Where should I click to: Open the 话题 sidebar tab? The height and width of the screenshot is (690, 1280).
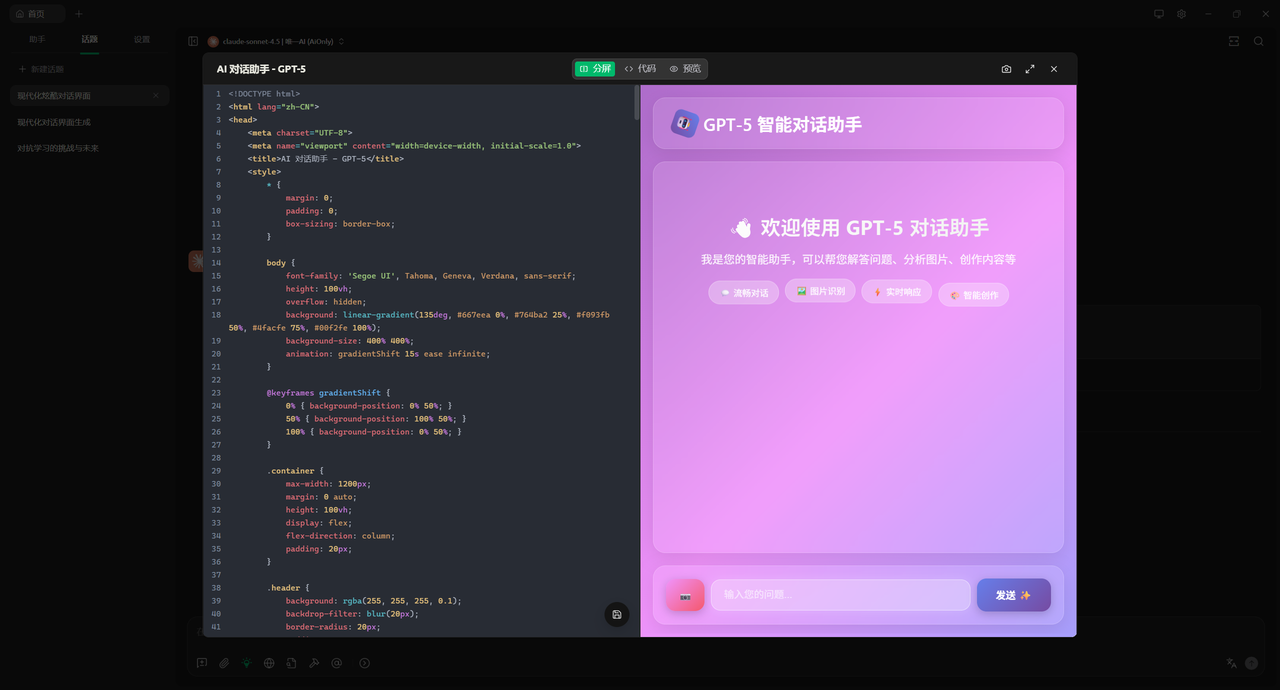[90, 39]
